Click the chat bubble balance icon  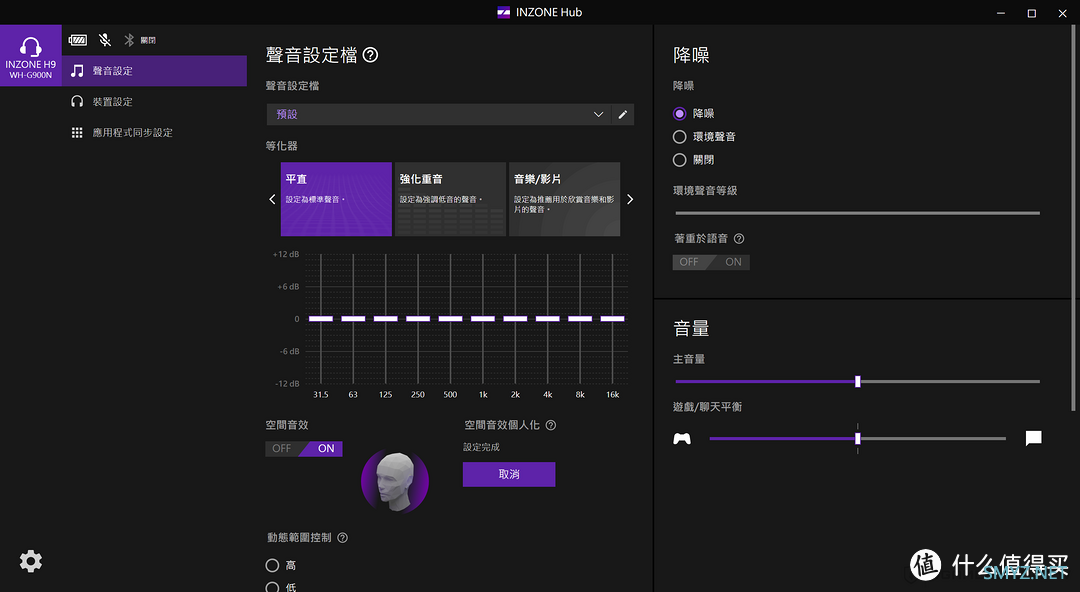(1033, 438)
